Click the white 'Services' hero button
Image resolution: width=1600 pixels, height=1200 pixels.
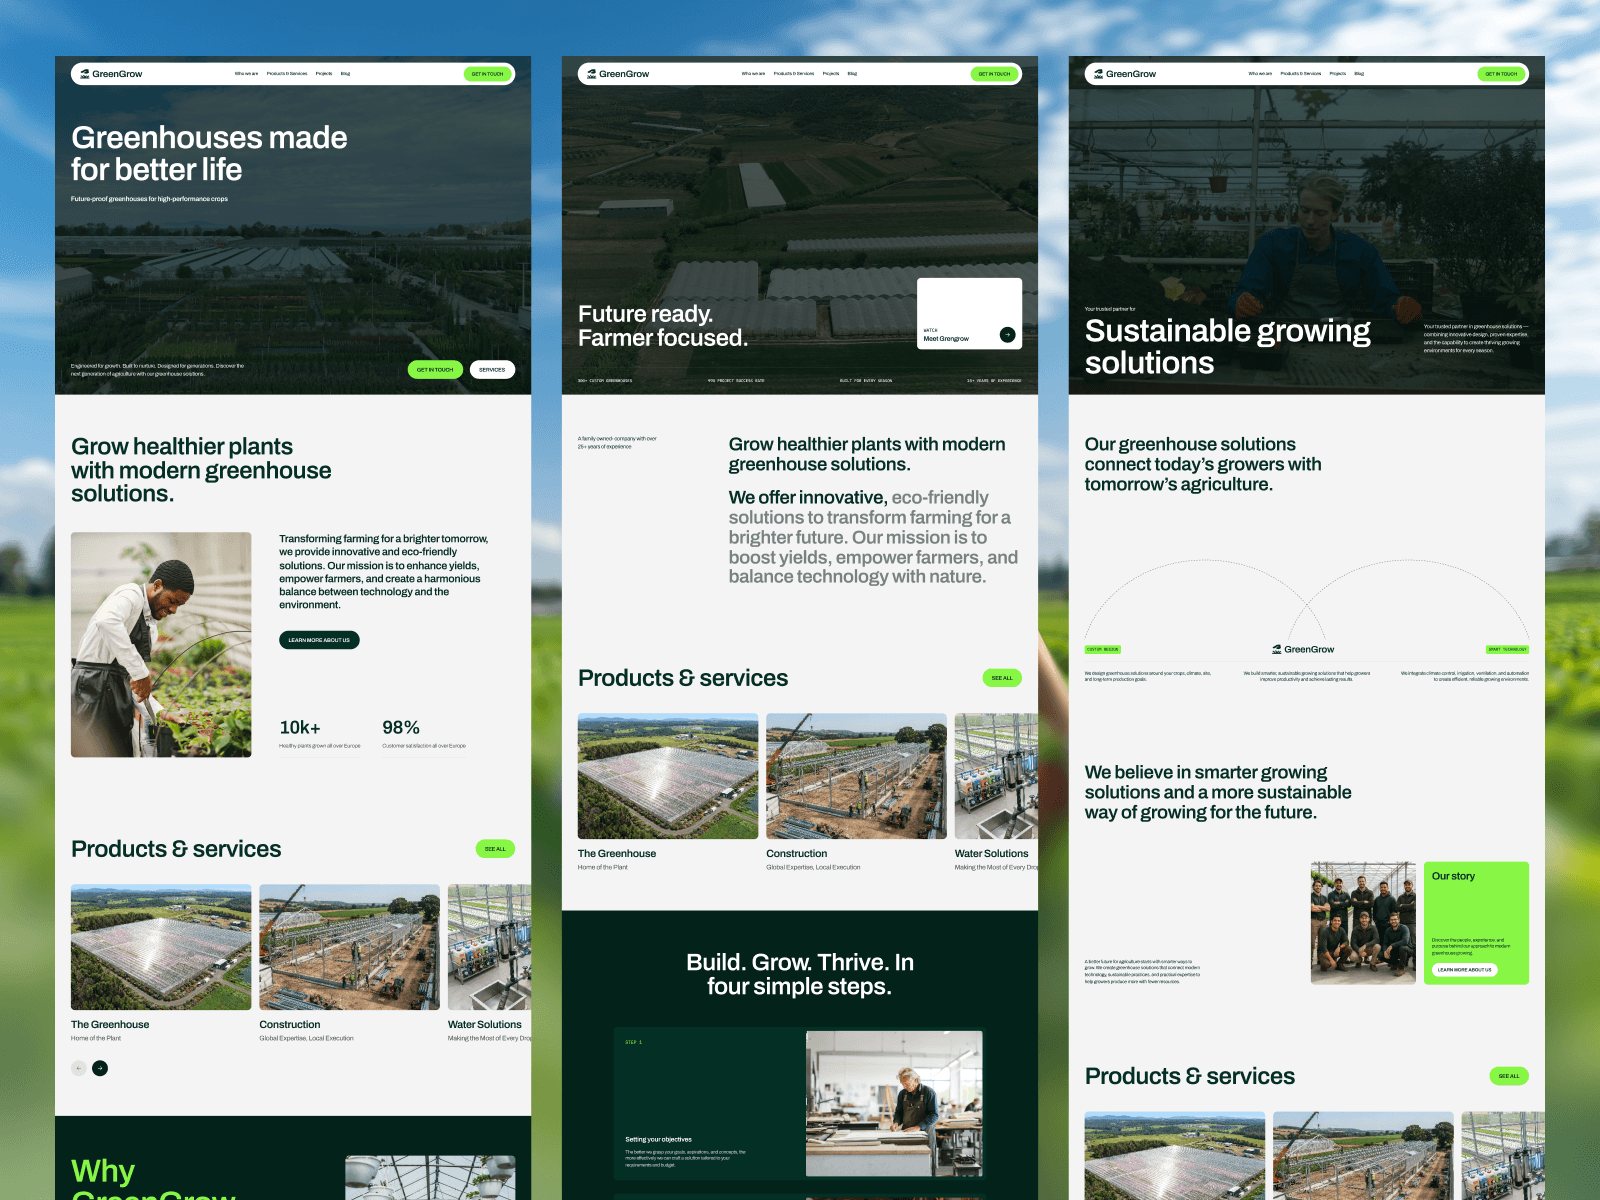492,370
